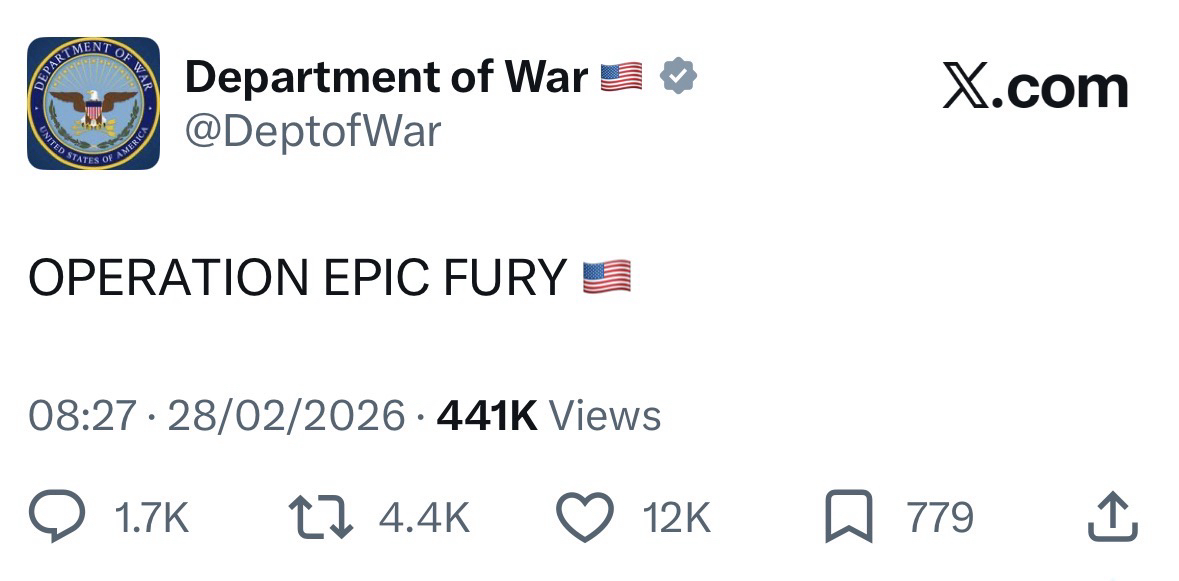Select the OPERATION EPIC FURY tweet text
1179x581 pixels.
point(297,277)
